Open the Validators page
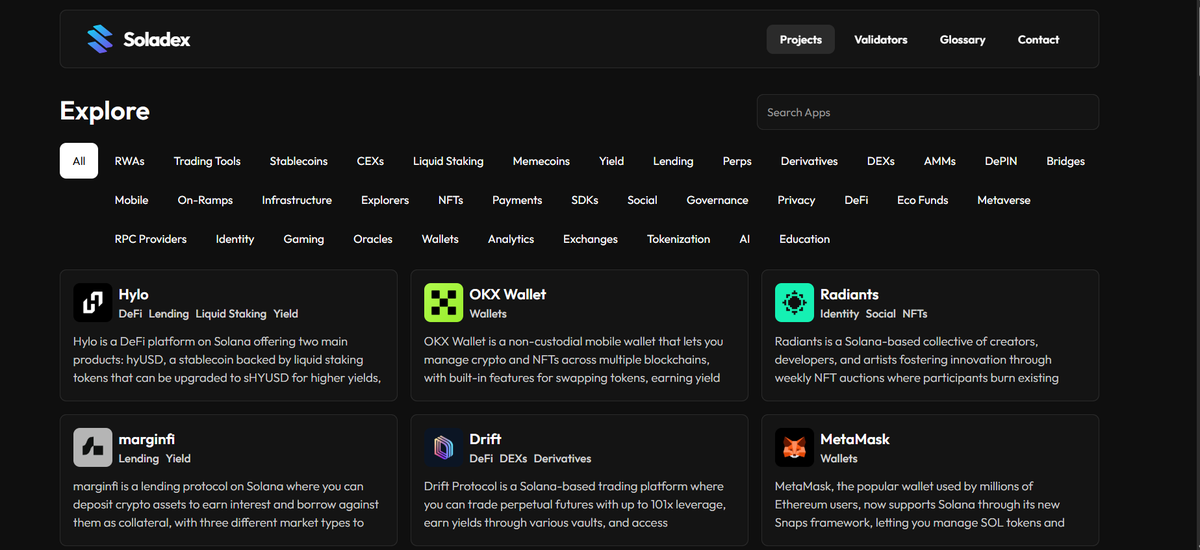The image size is (1200, 550). 881,40
